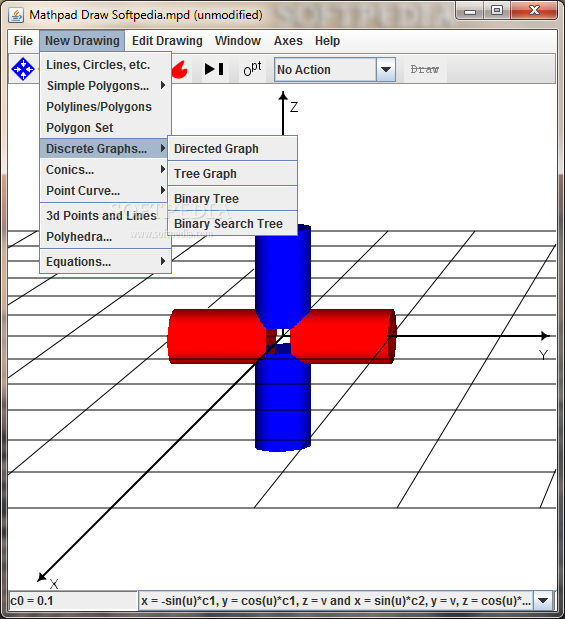
Task: Expand the Equations submenu
Action: [x=105, y=261]
